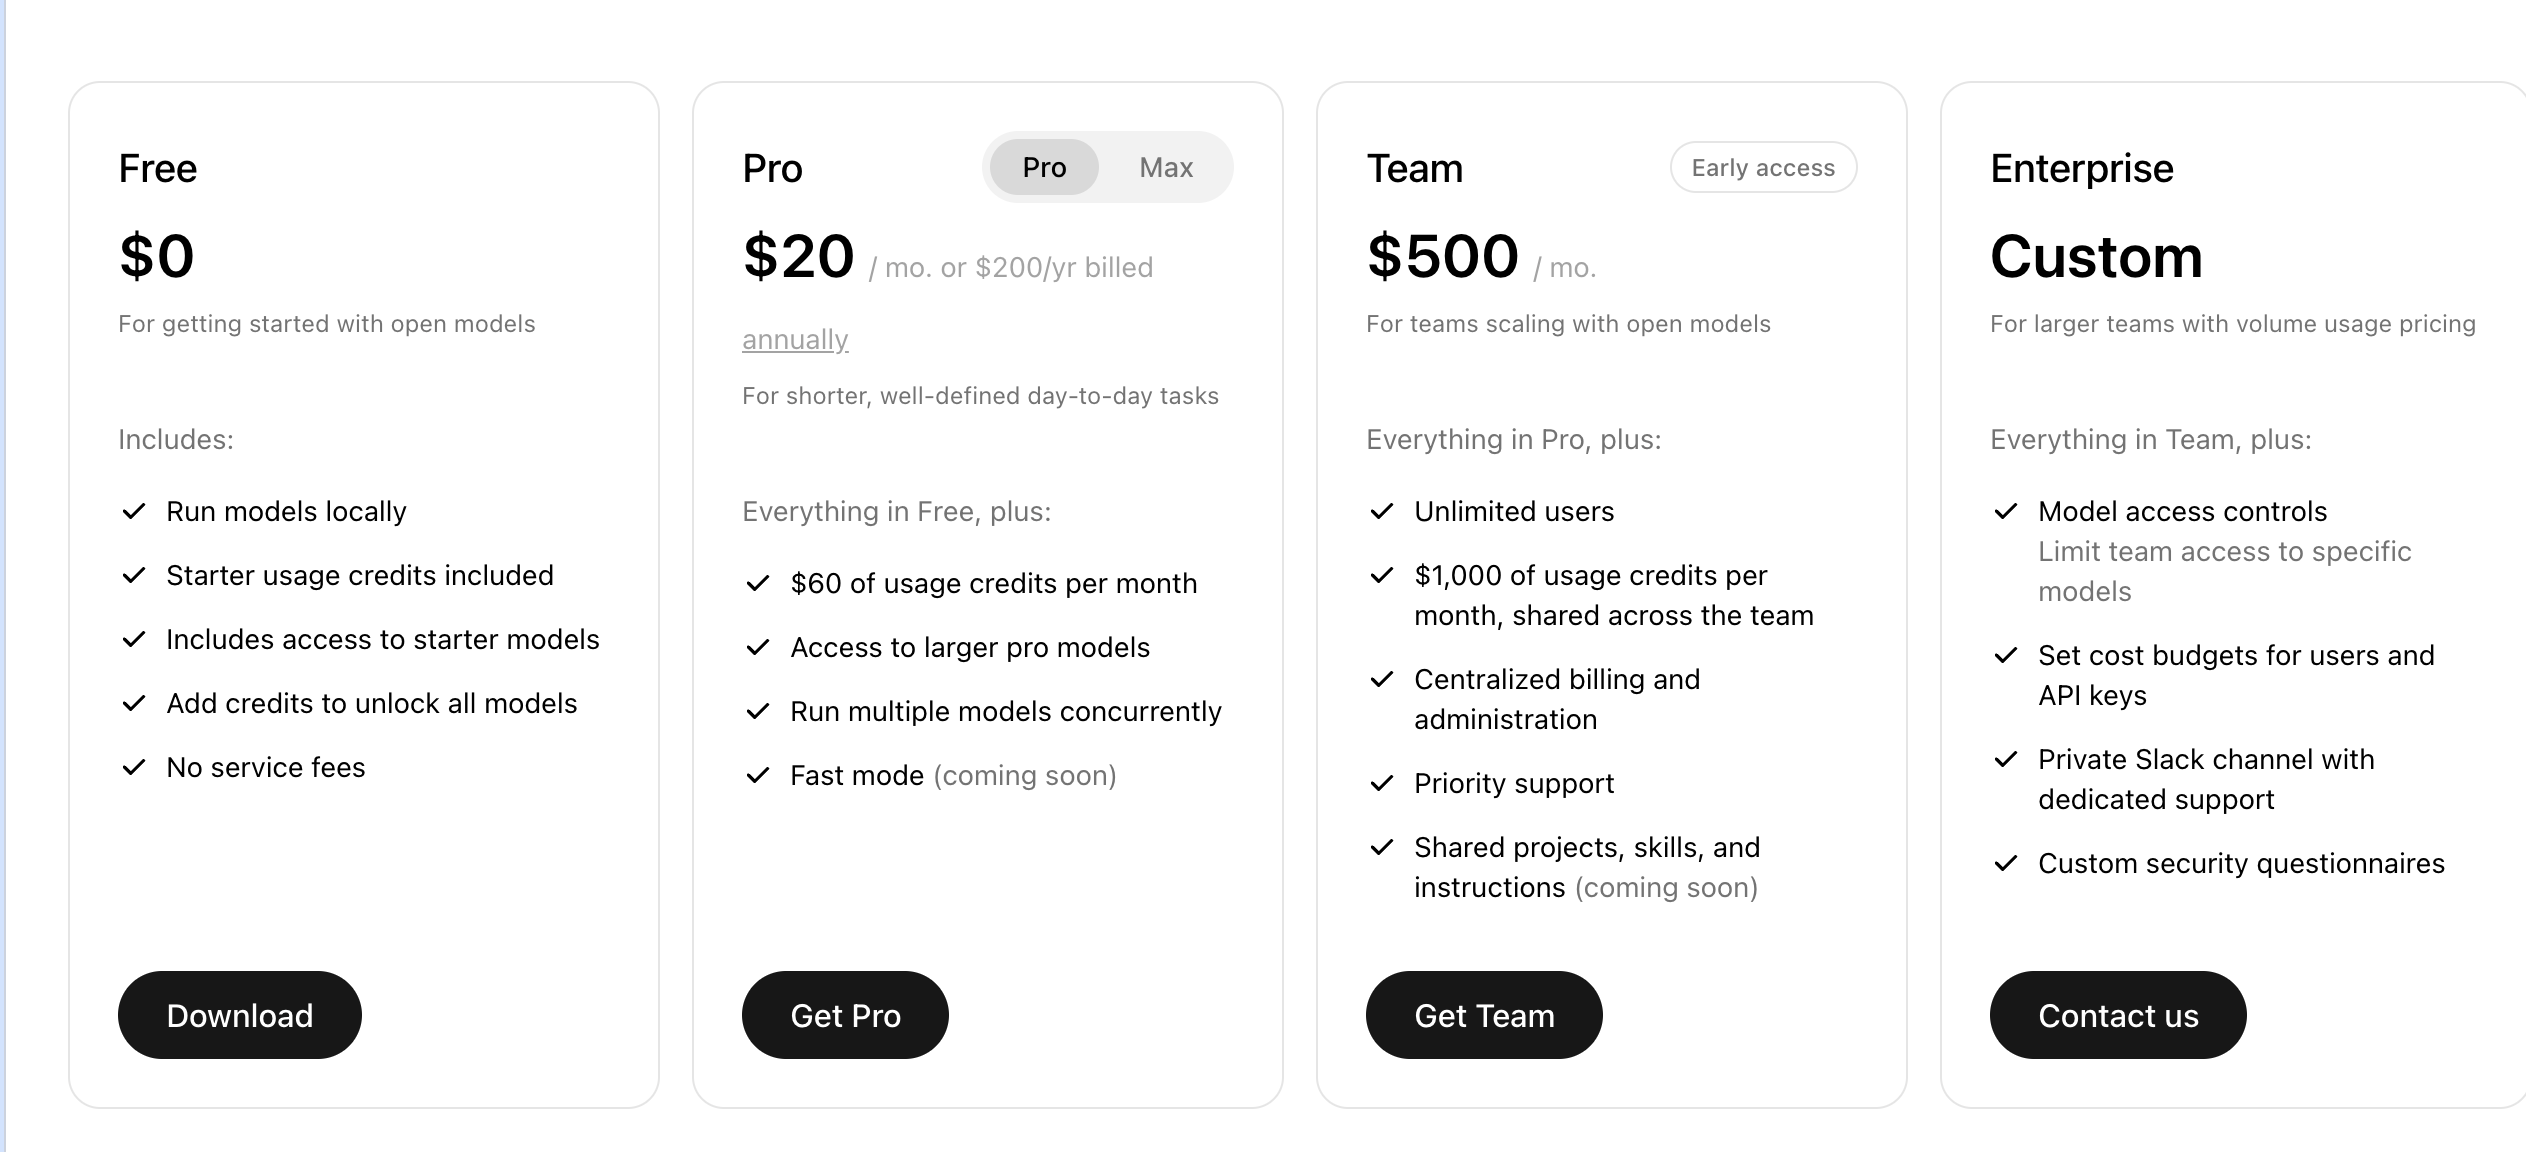
Task: Select the Pro option in plan toggle
Action: pyautogui.click(x=1044, y=167)
